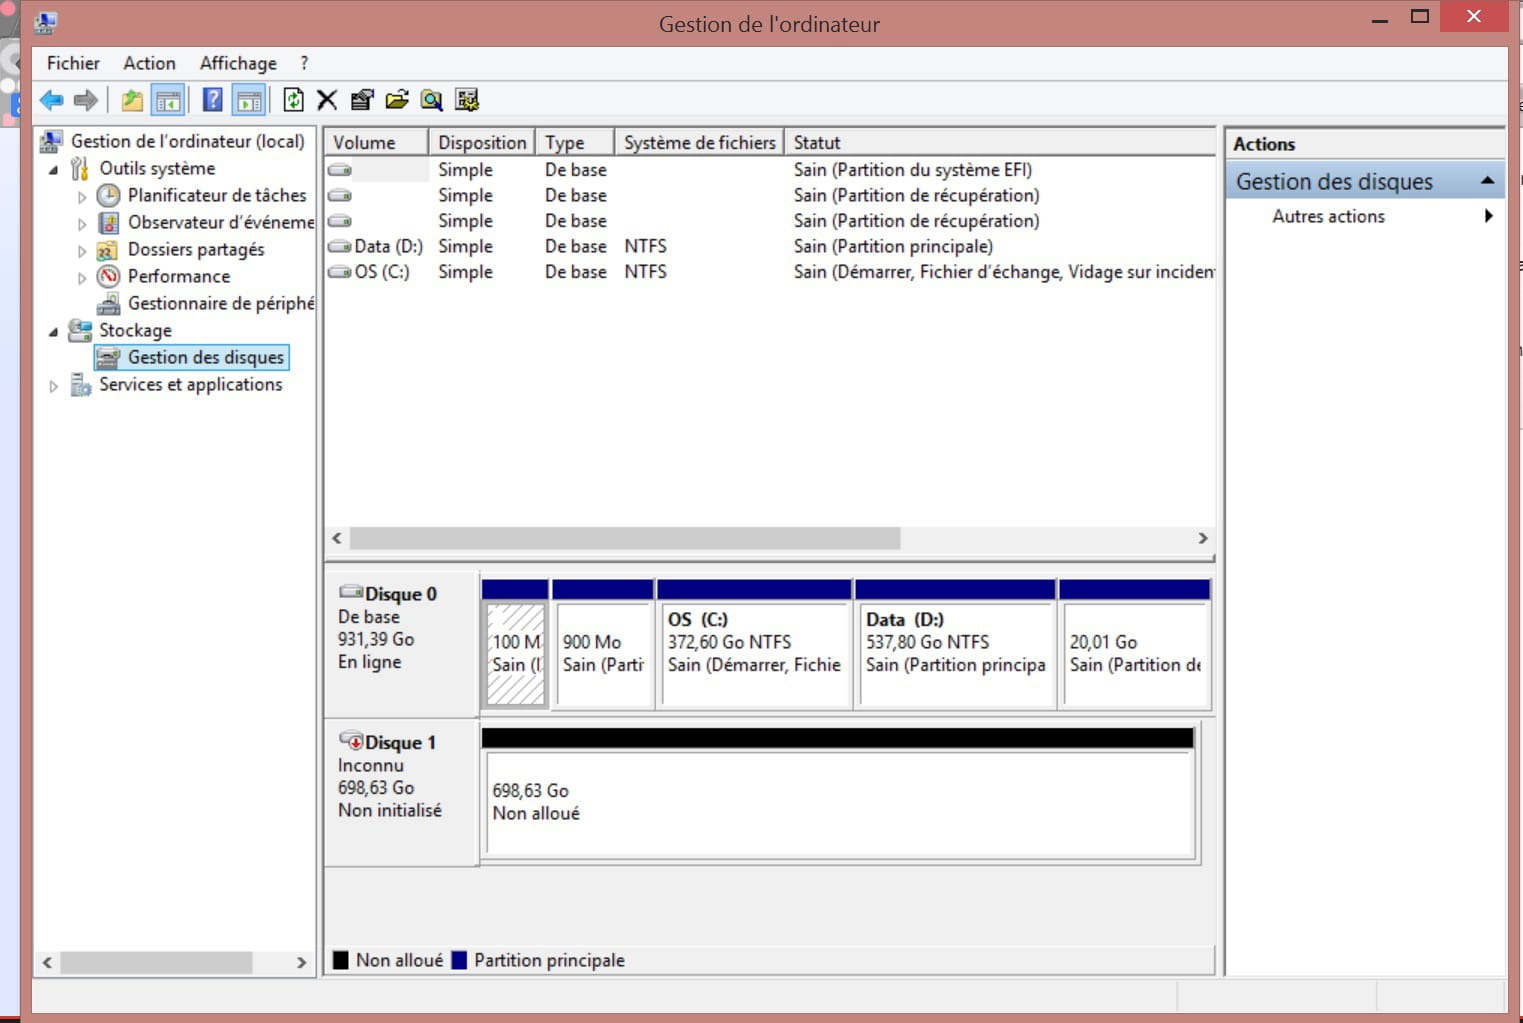Sort by the Volume column header
This screenshot has width=1523, height=1023.
pos(376,142)
